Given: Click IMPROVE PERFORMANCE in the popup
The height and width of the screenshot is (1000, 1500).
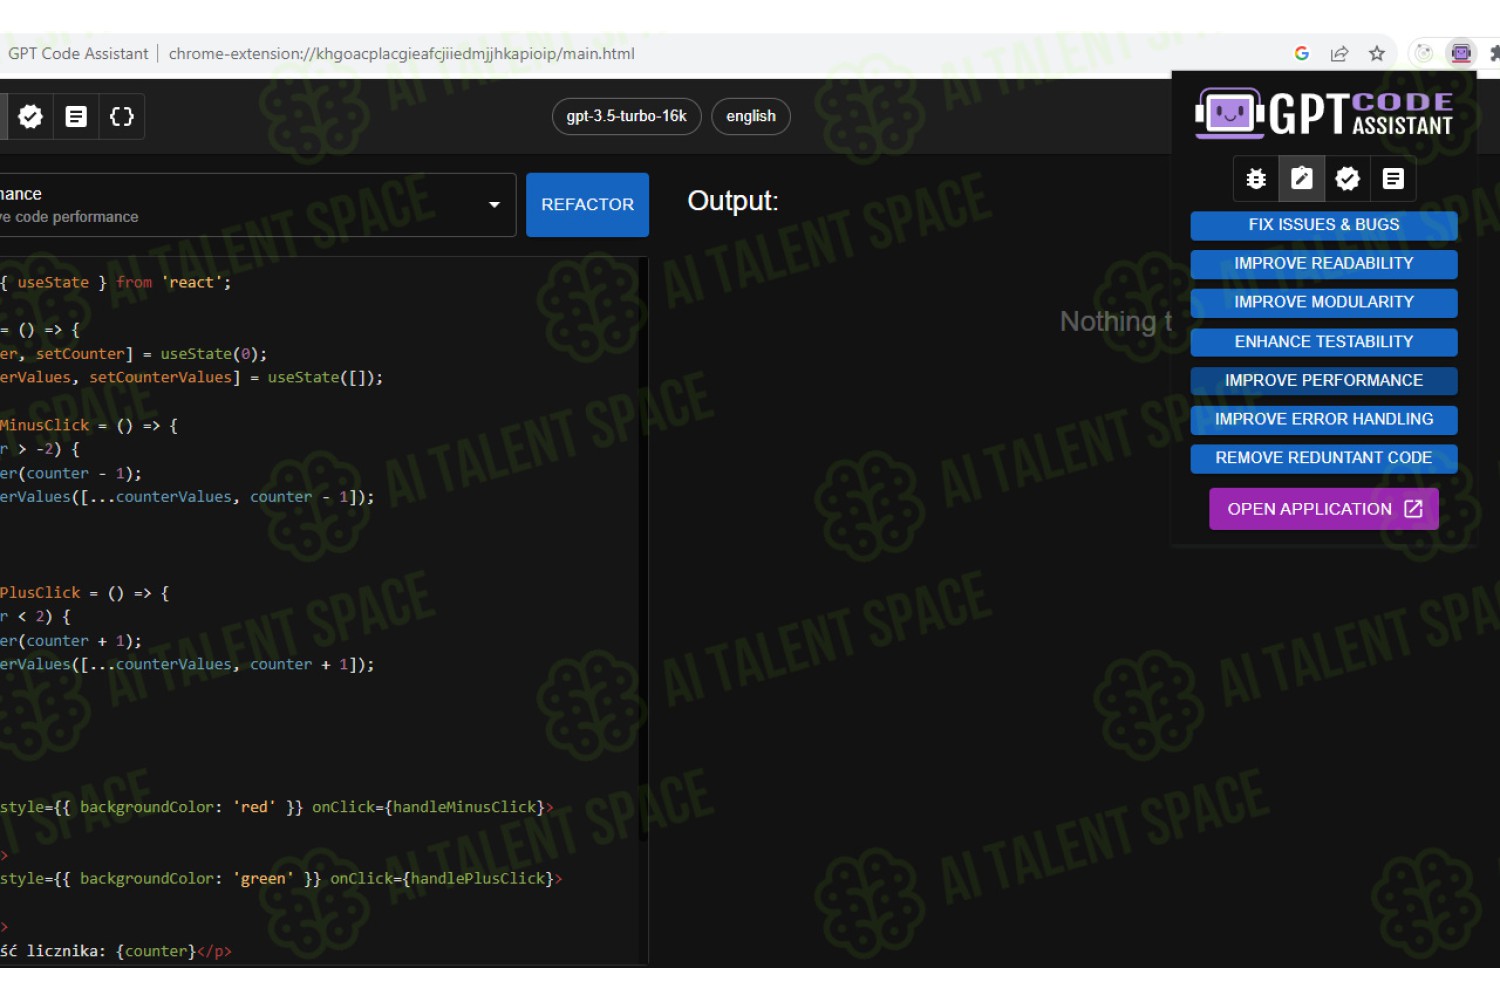Looking at the screenshot, I should (x=1324, y=381).
